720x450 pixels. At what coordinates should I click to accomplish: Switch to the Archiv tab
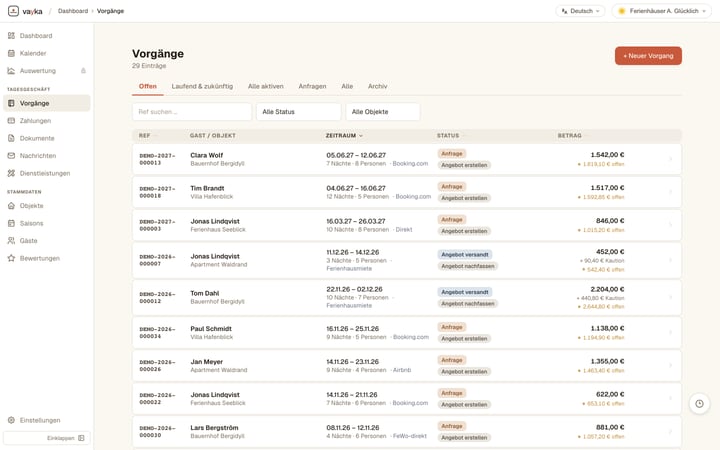(x=377, y=86)
